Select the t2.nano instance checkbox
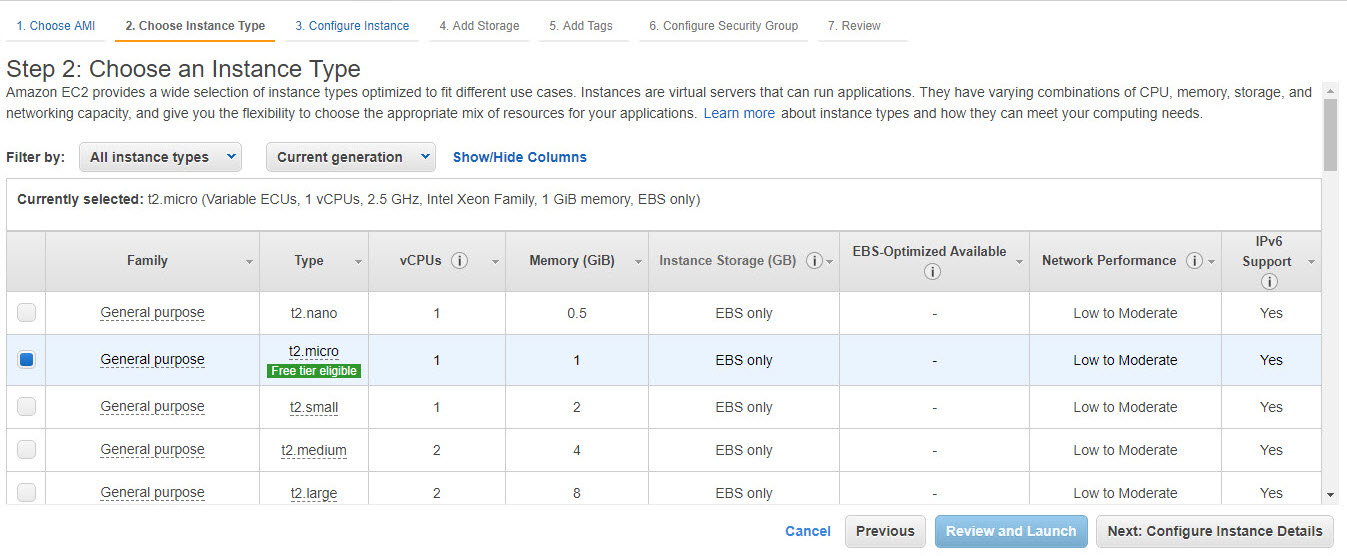 tap(27, 313)
